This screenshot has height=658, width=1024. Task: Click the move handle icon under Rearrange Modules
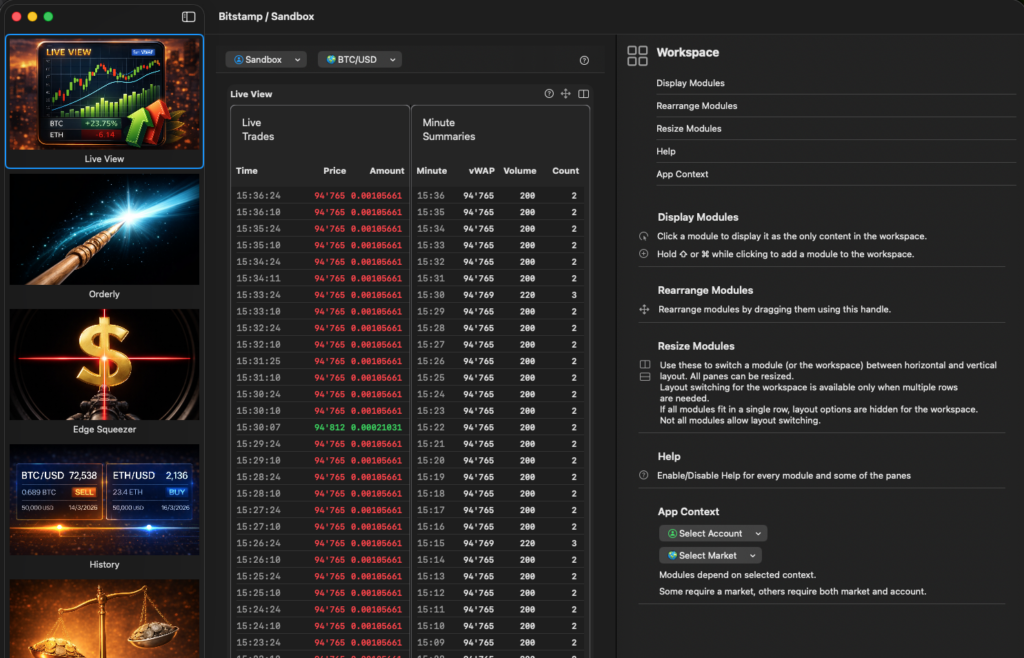tap(644, 310)
